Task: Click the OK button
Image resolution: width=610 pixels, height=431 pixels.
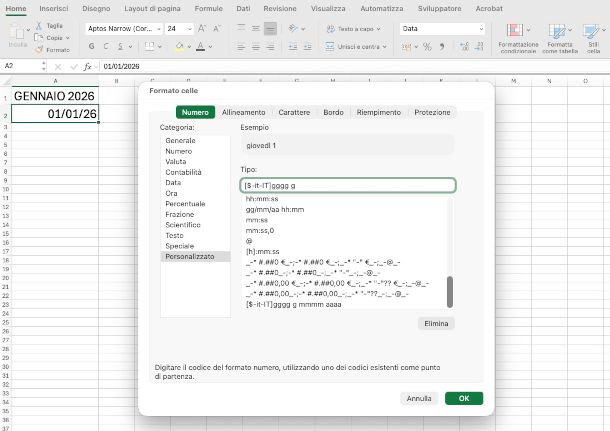Action: click(464, 398)
